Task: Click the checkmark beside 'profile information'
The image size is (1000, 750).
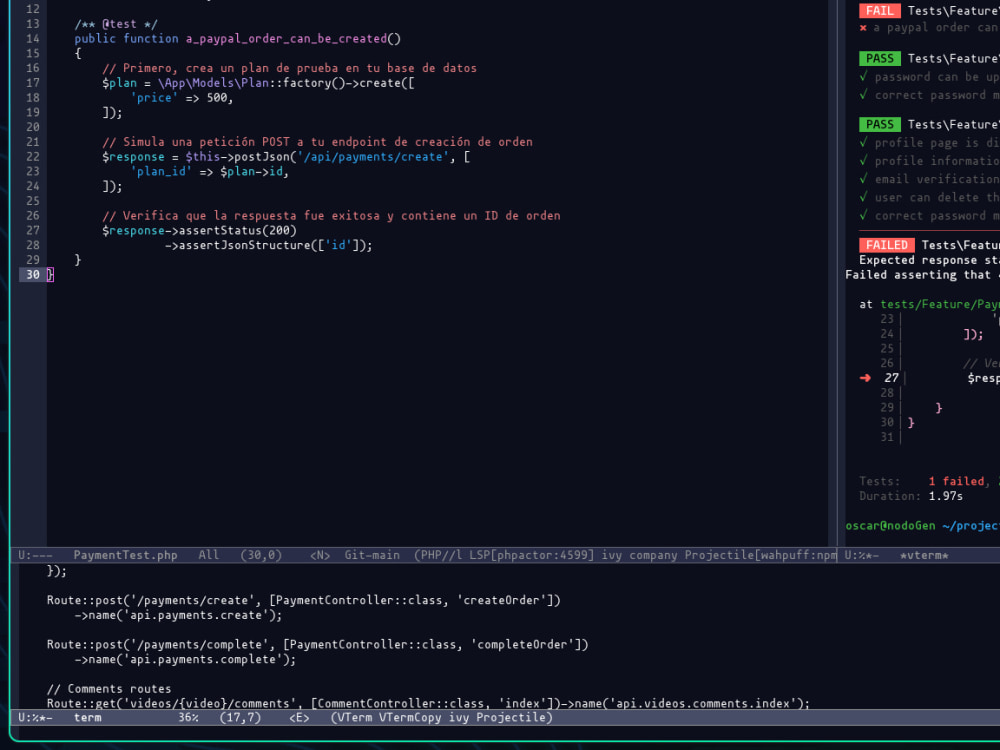Action: point(863,161)
